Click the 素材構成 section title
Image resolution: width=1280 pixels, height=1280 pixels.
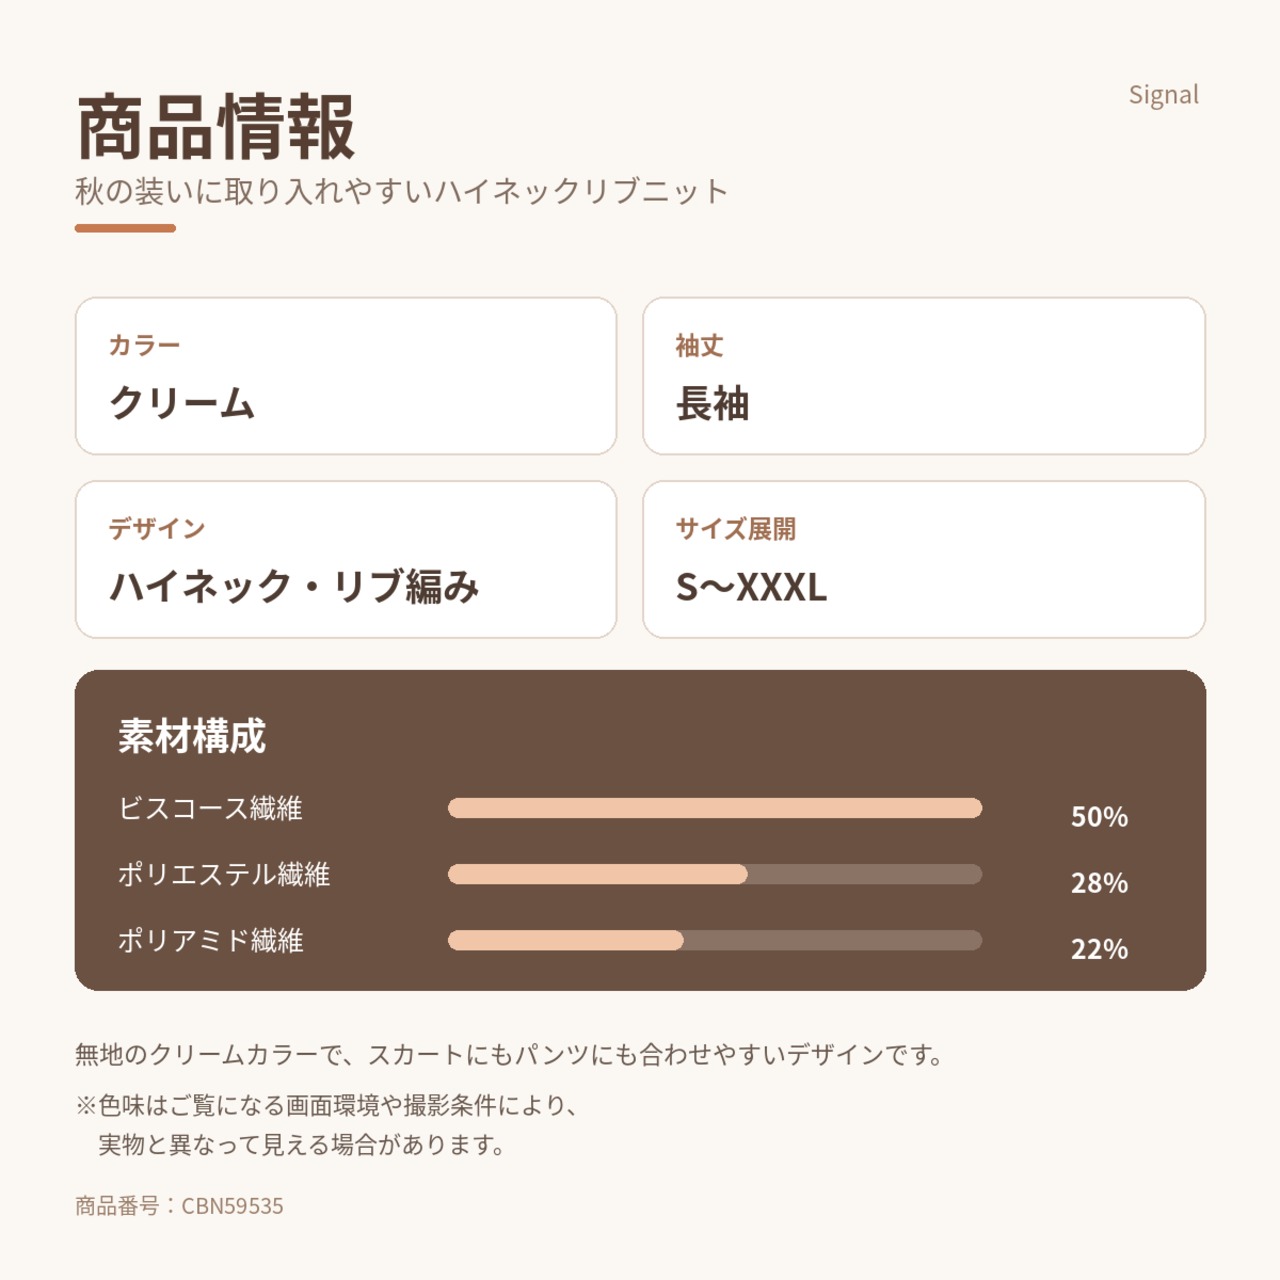192,736
